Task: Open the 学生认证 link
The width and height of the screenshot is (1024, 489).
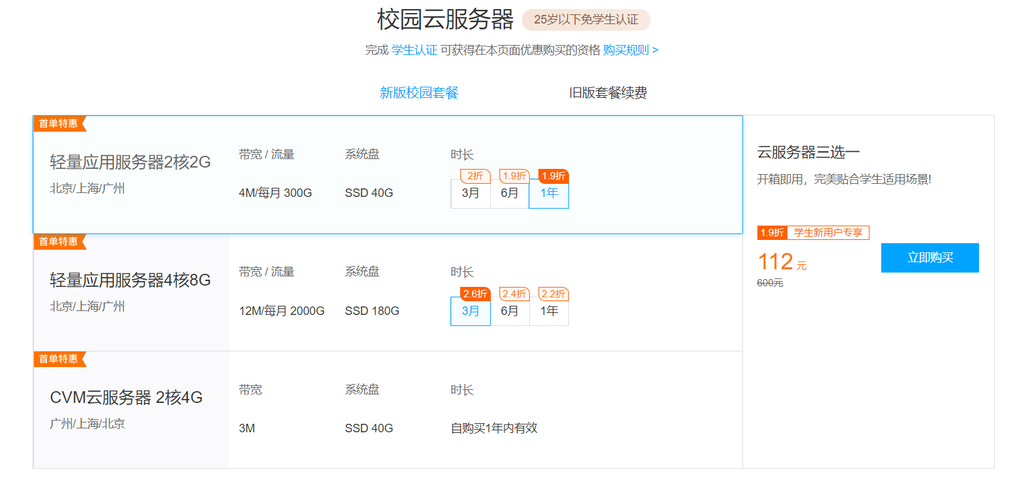Action: [x=414, y=50]
